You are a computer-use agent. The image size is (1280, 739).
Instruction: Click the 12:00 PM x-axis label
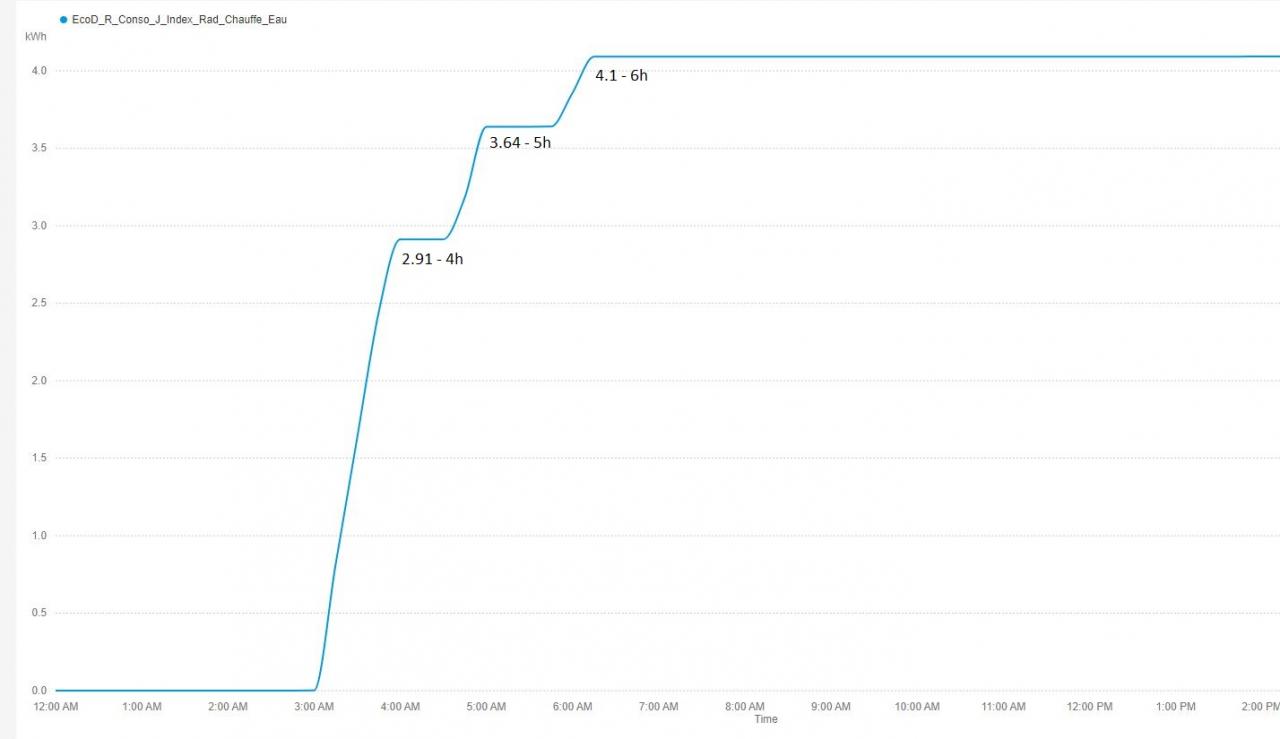click(1089, 707)
